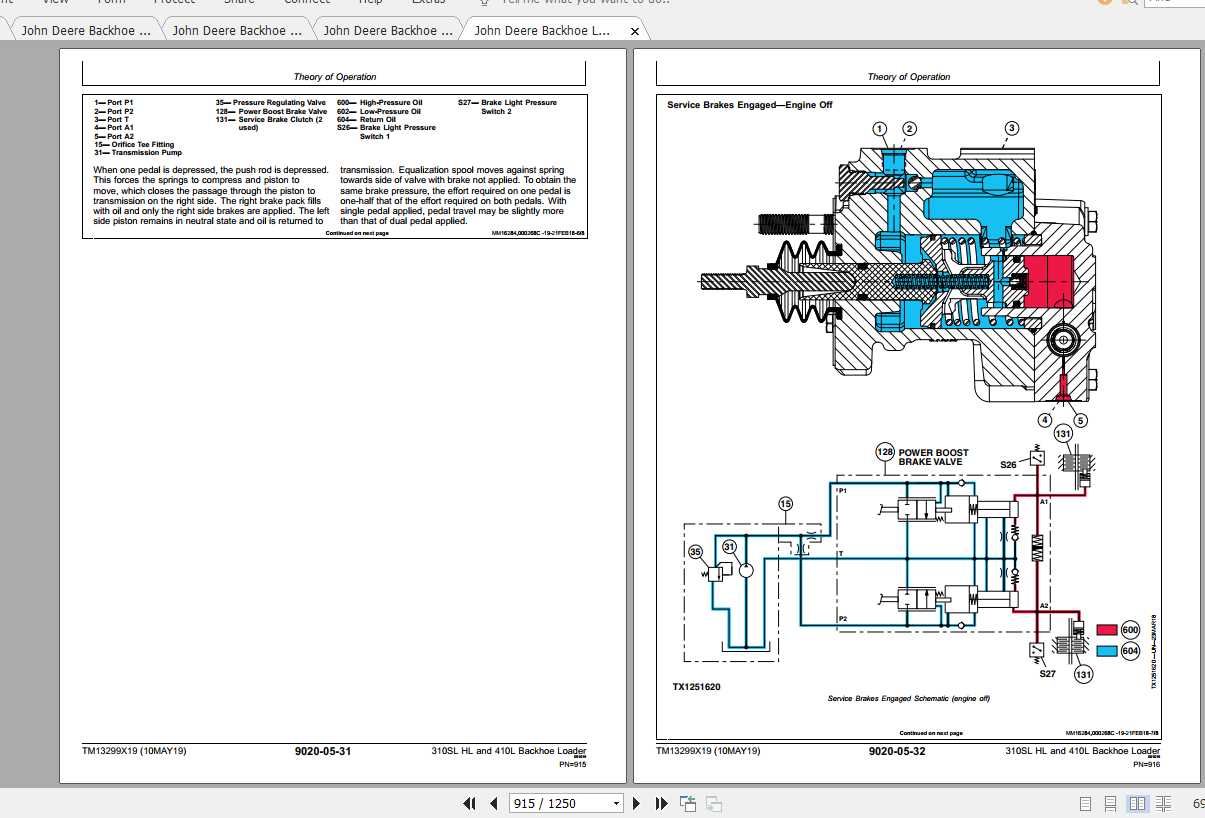Go to the previous page
Image resolution: width=1205 pixels, height=818 pixels.
coord(493,803)
